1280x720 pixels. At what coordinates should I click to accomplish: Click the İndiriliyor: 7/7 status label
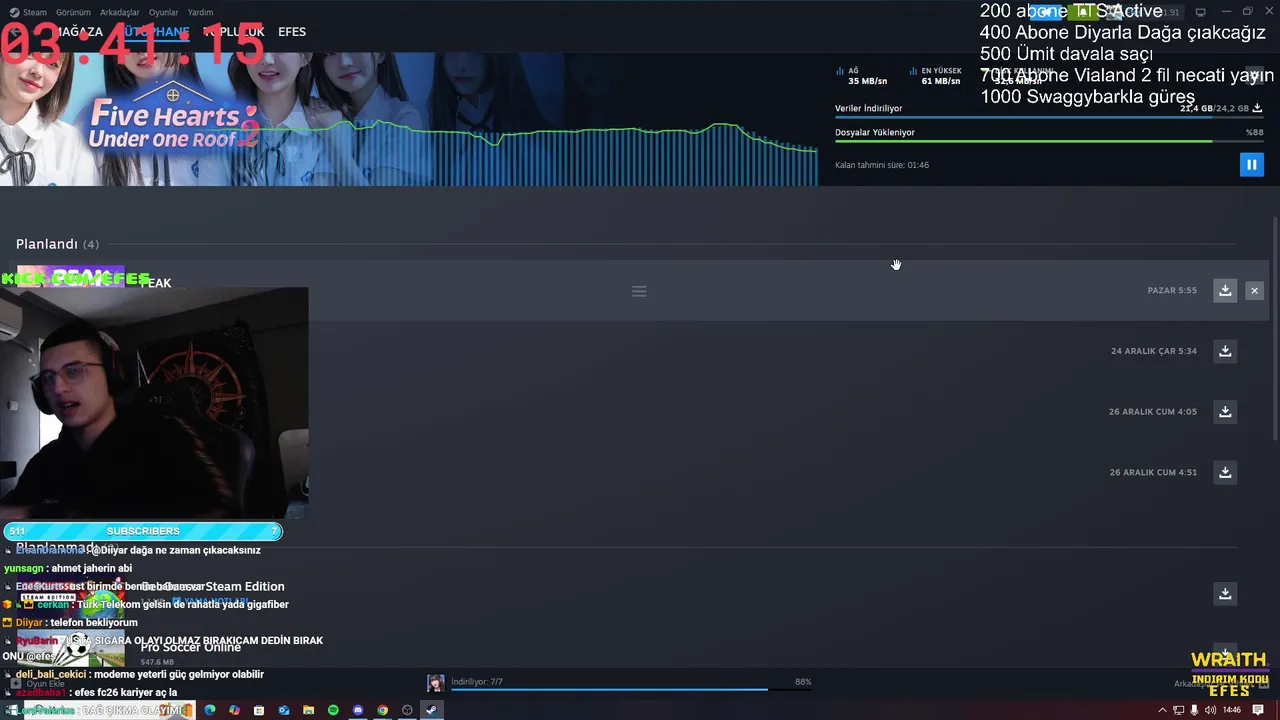[477, 681]
